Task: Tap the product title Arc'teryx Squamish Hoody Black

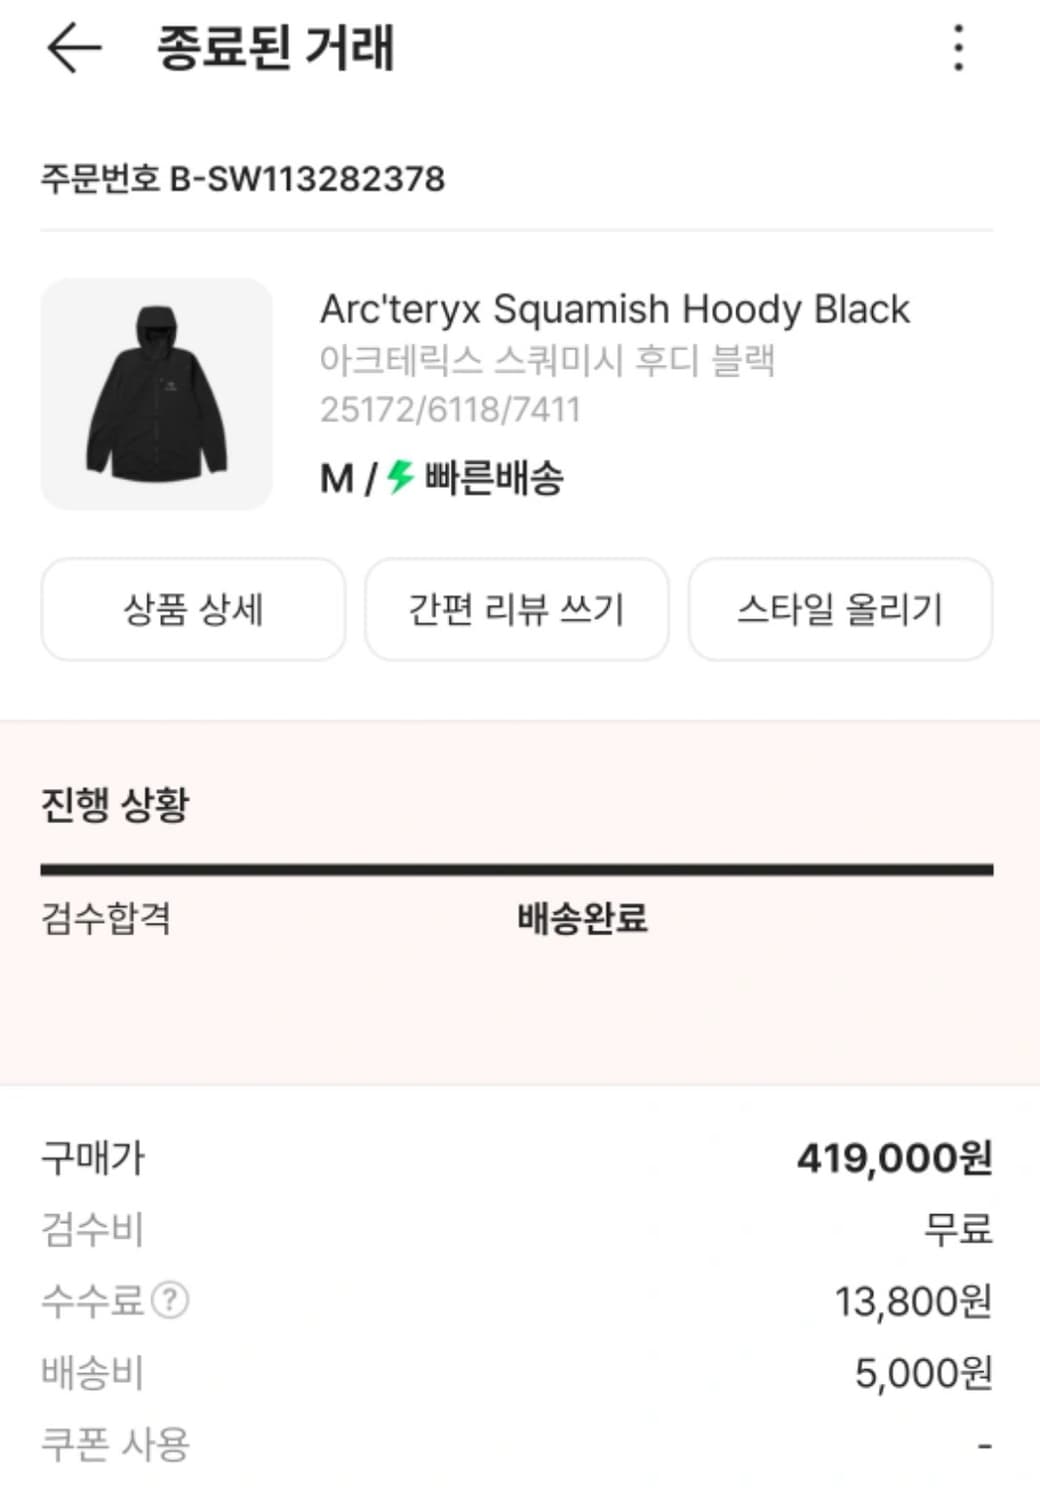Action: click(x=615, y=309)
